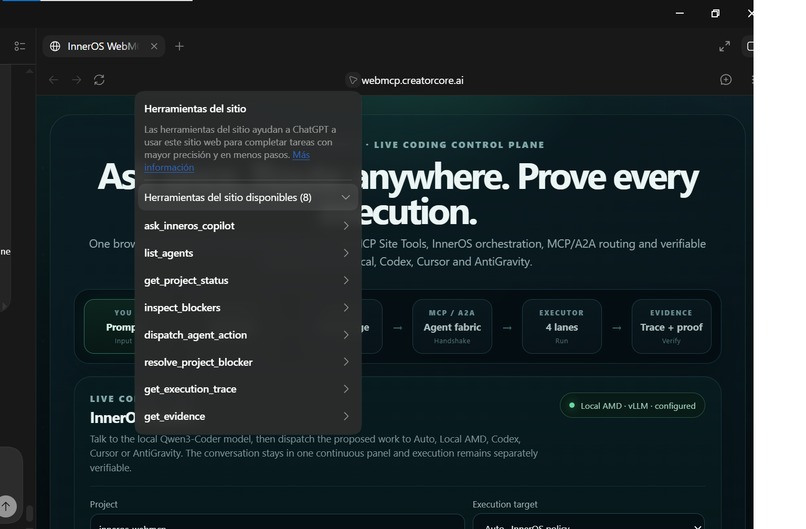This screenshot has width=806, height=529.
Task: Click the 'MCP / A2A Agent fabric' card
Action: (452, 326)
